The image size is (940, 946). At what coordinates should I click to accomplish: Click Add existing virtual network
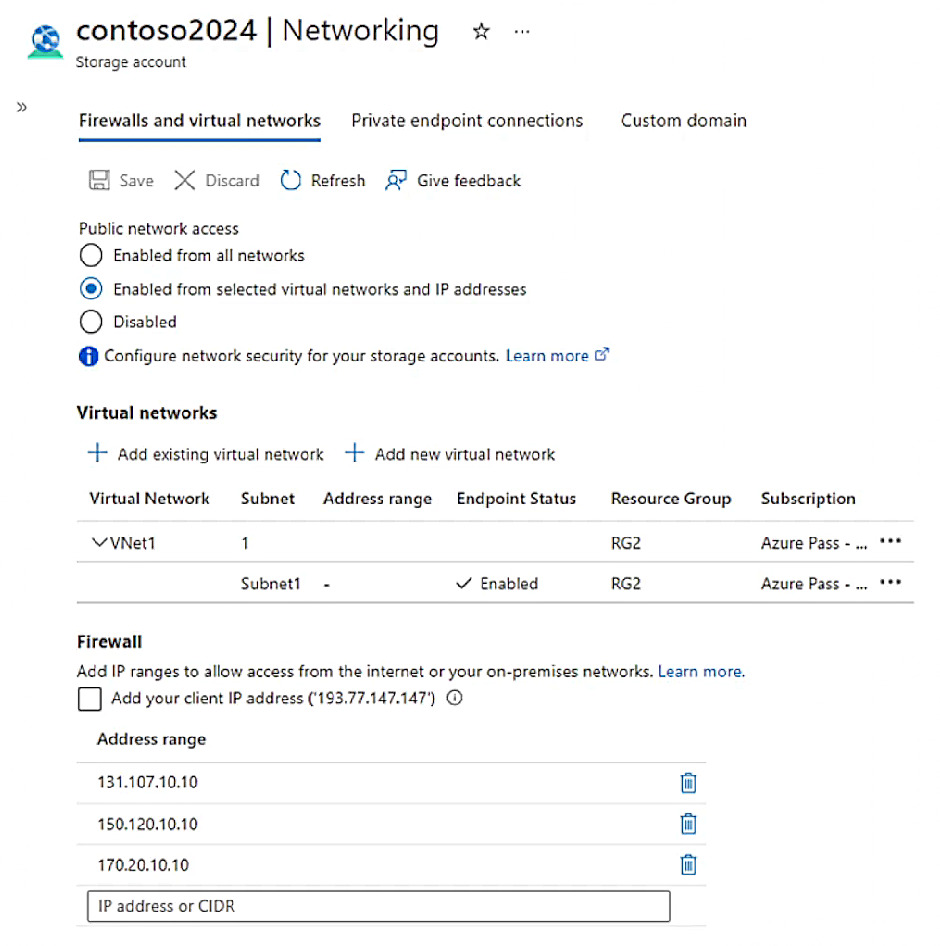(206, 454)
